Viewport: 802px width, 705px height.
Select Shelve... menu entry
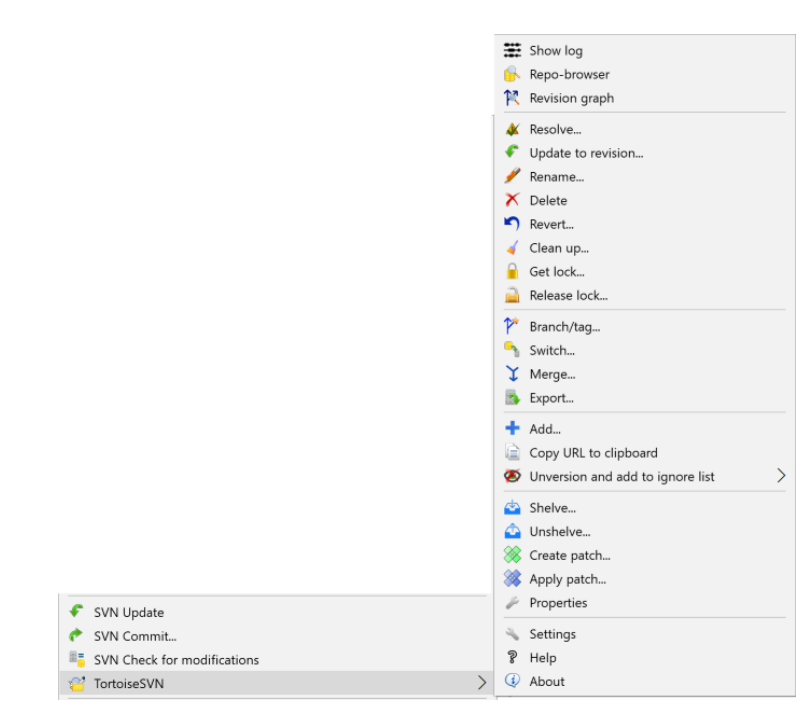pyautogui.click(x=644, y=508)
